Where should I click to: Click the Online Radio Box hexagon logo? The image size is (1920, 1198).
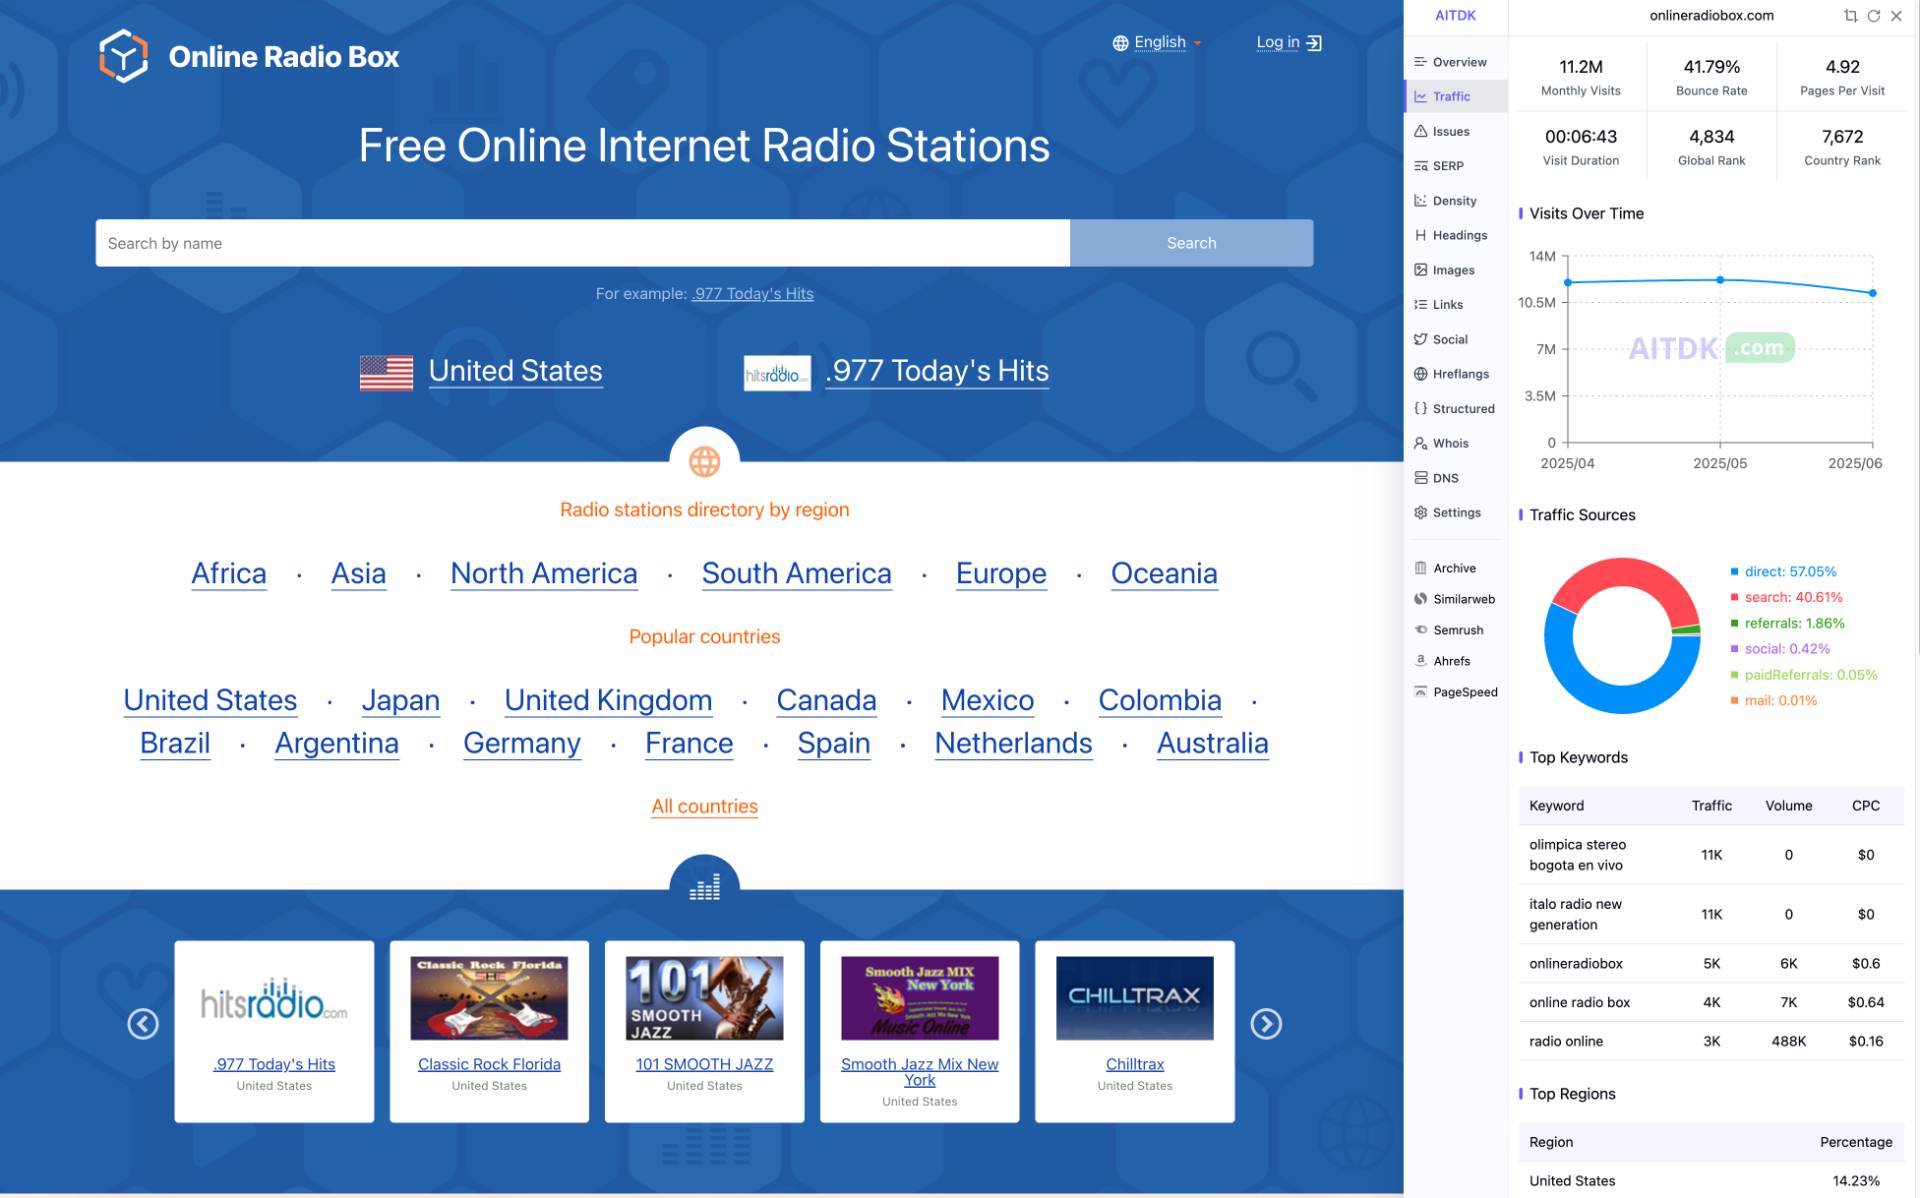(x=124, y=56)
